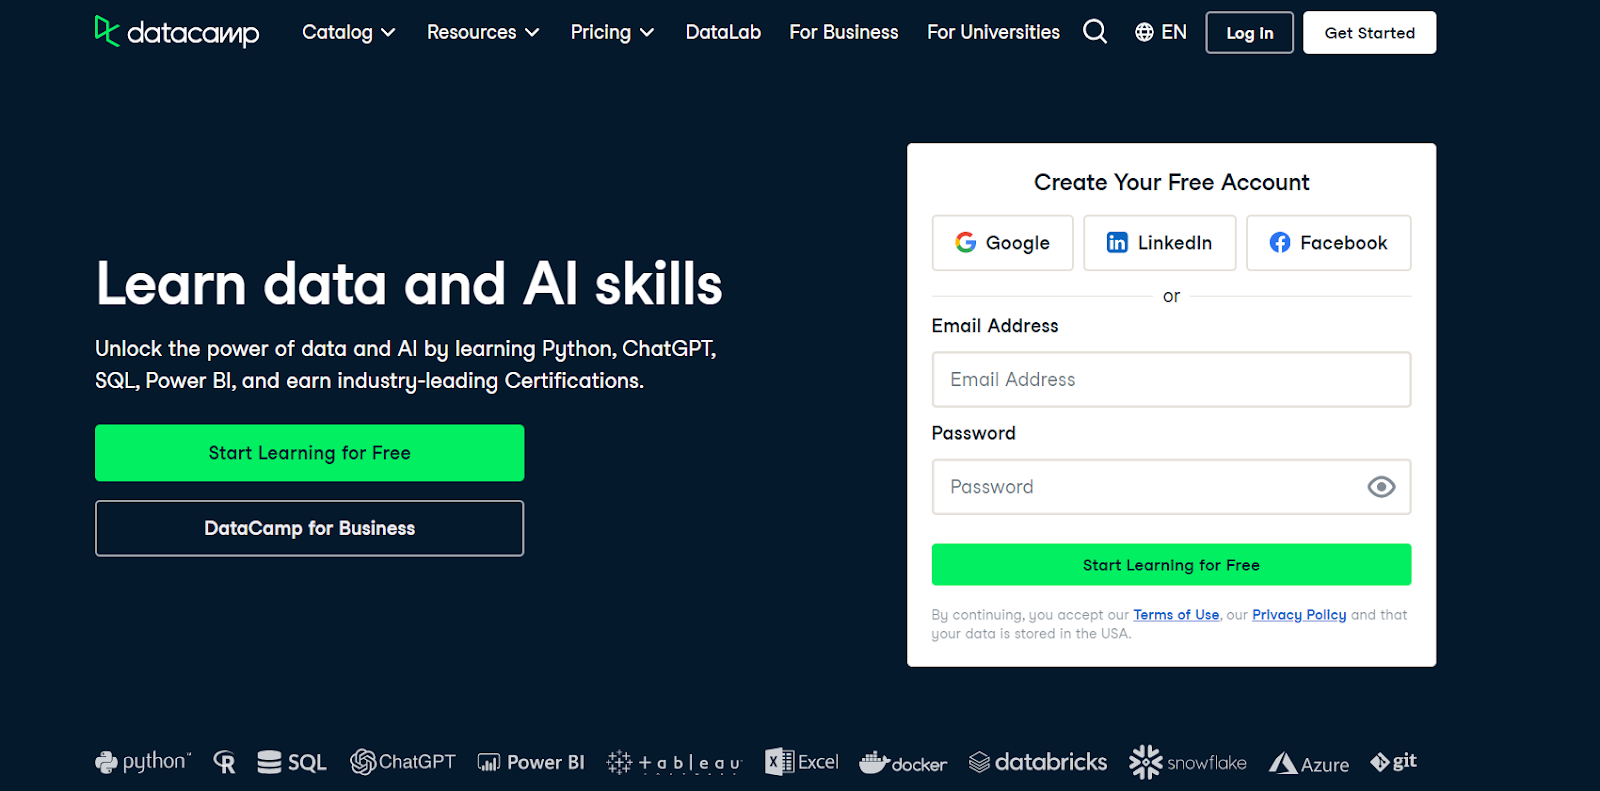1600x791 pixels.
Task: Click the Power BI logo
Action: click(531, 763)
